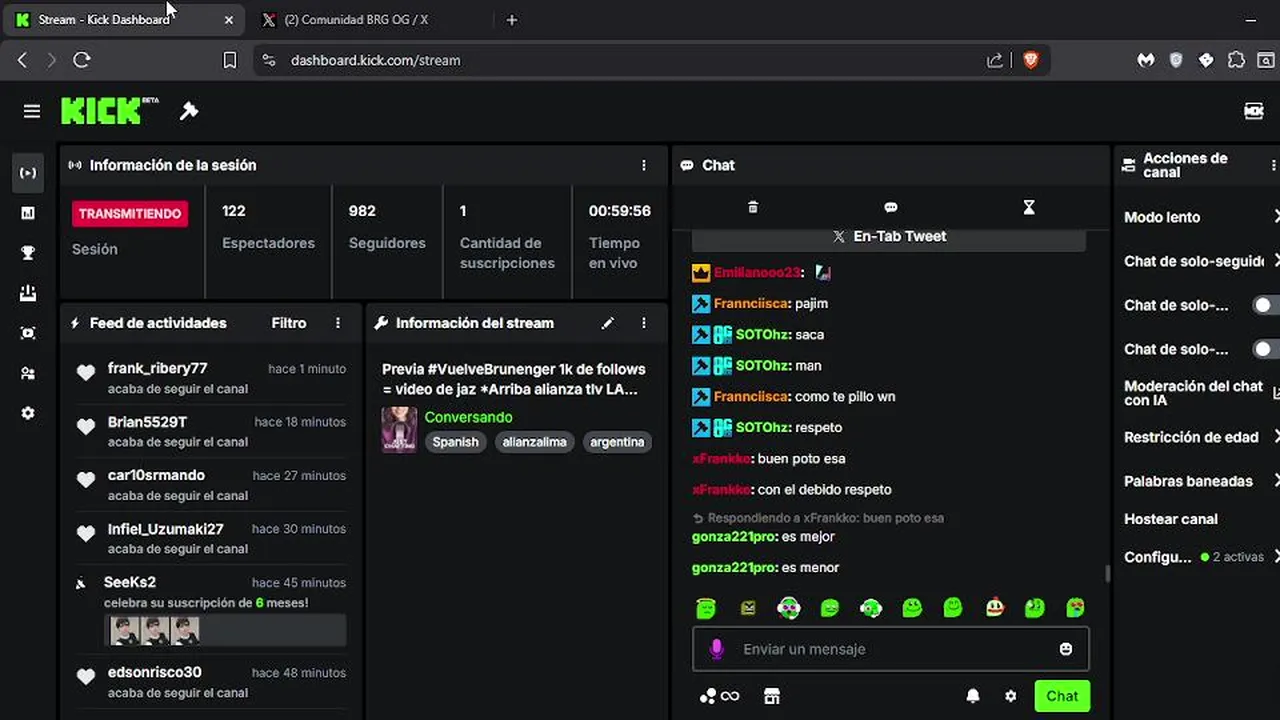1280x720 pixels.
Task: Open Hostear canal action
Action: (x=1171, y=519)
